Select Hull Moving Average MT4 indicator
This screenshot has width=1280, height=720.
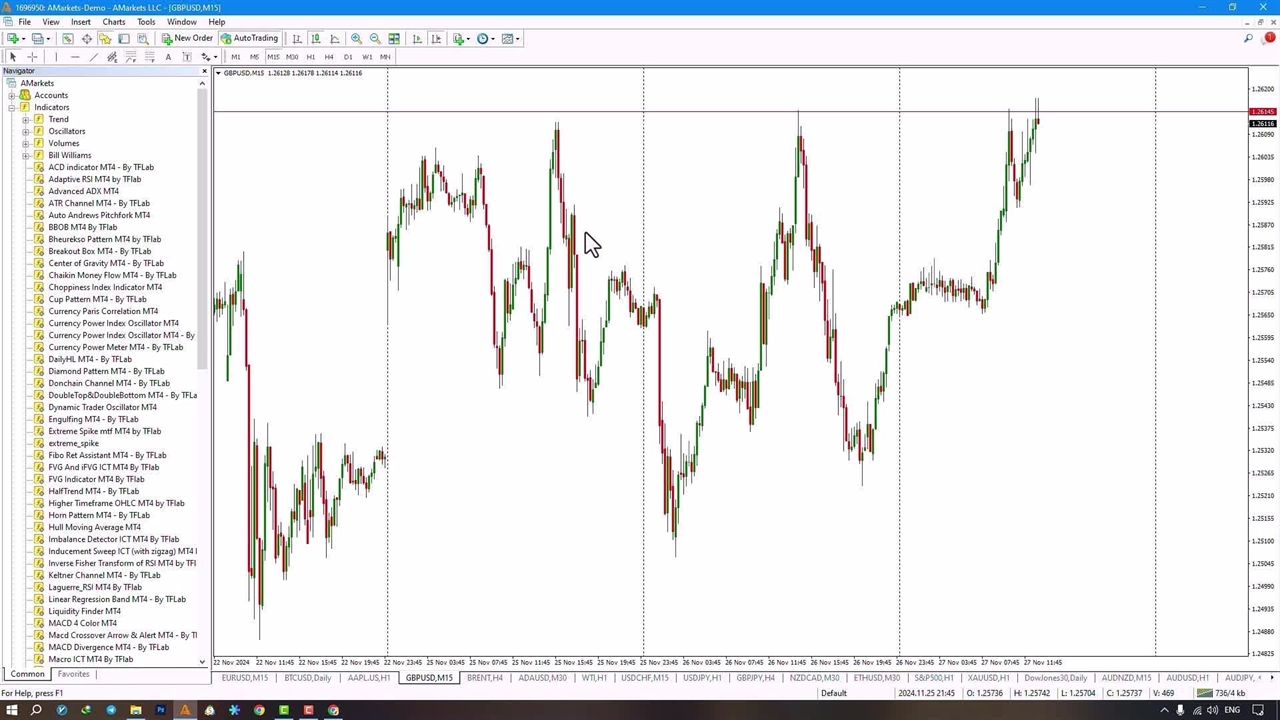(x=94, y=527)
